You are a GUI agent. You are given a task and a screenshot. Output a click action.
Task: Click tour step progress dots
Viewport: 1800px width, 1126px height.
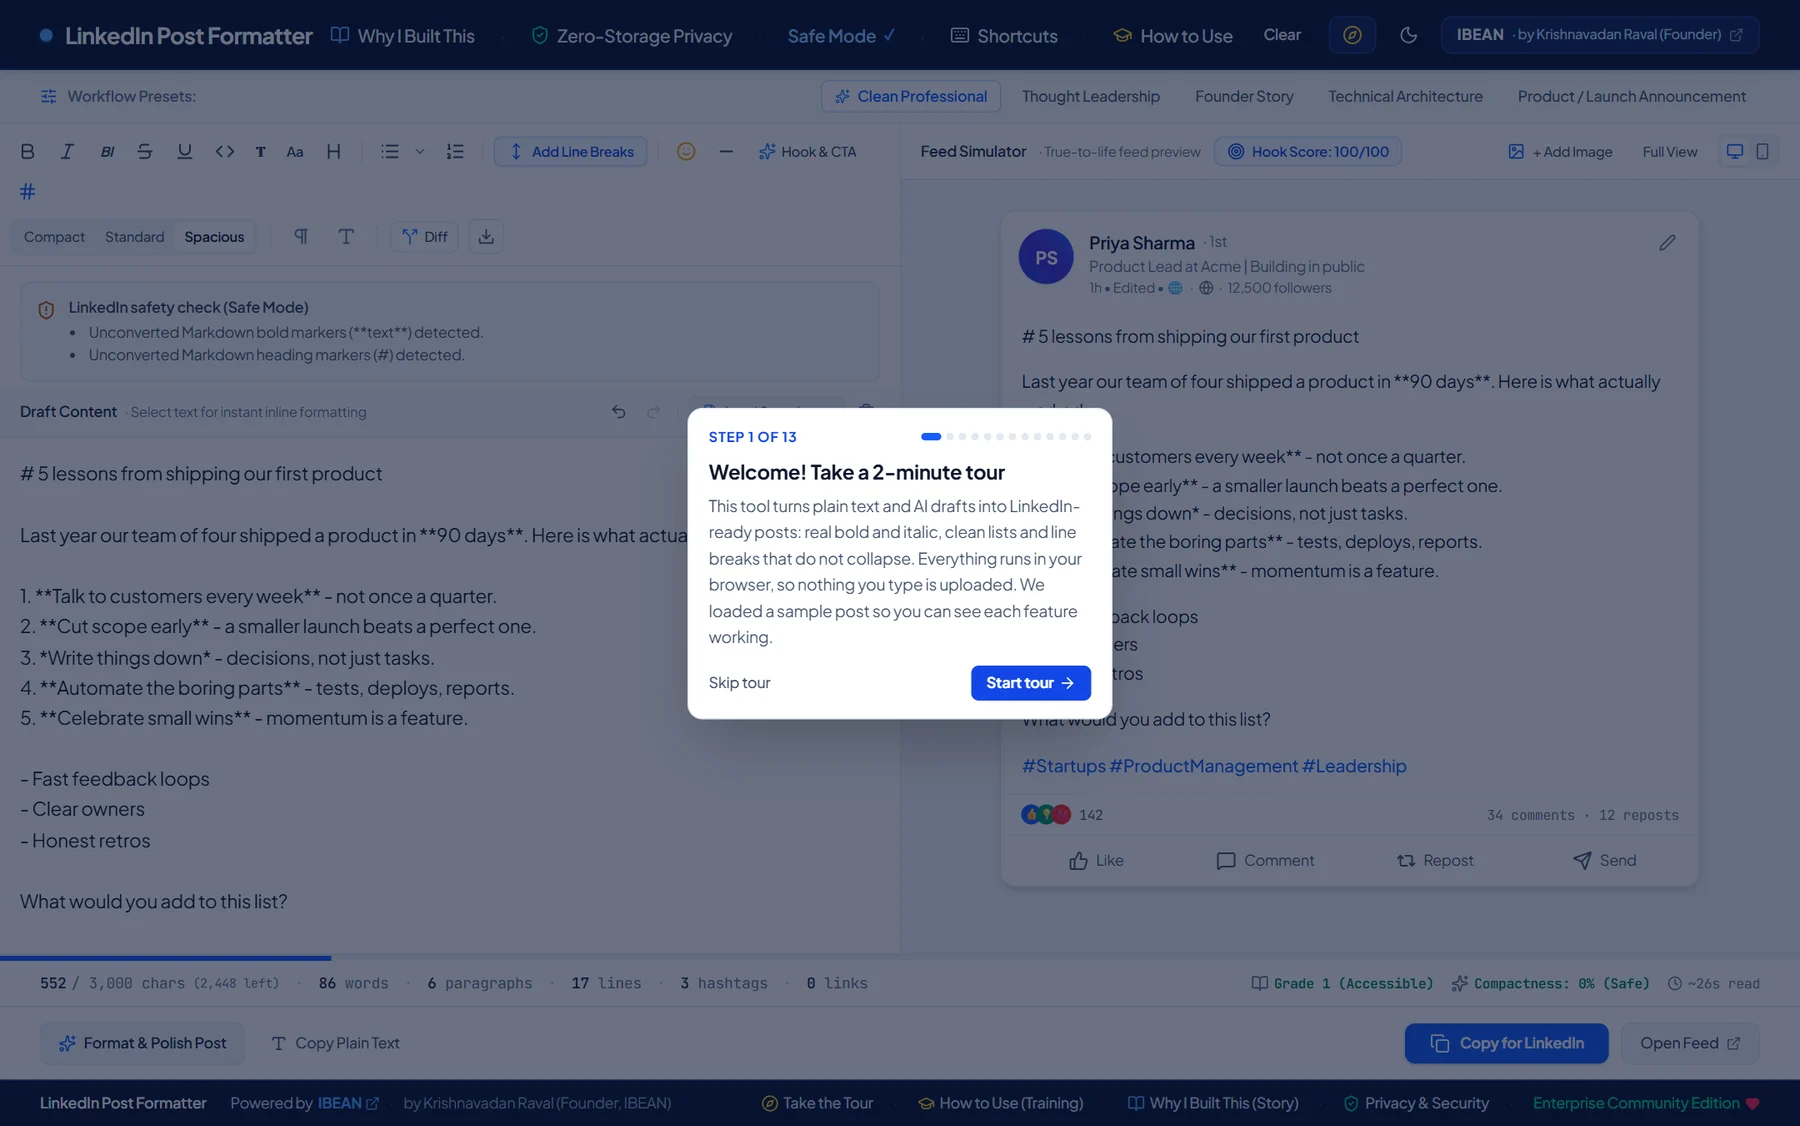pyautogui.click(x=1006, y=437)
